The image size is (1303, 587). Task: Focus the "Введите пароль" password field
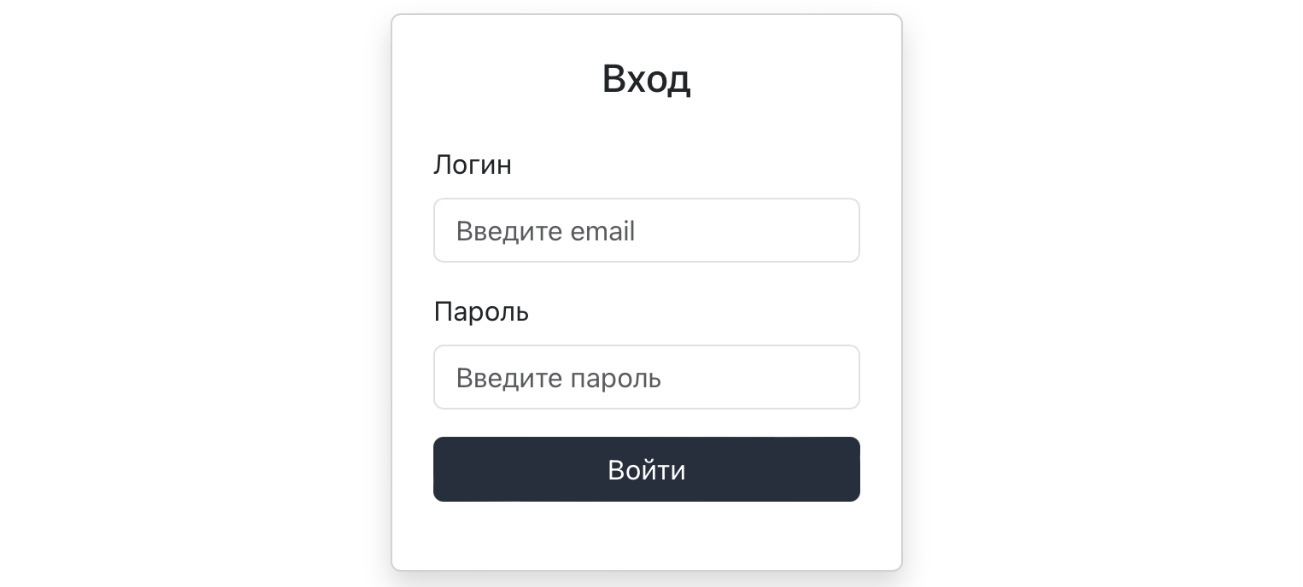coord(646,378)
